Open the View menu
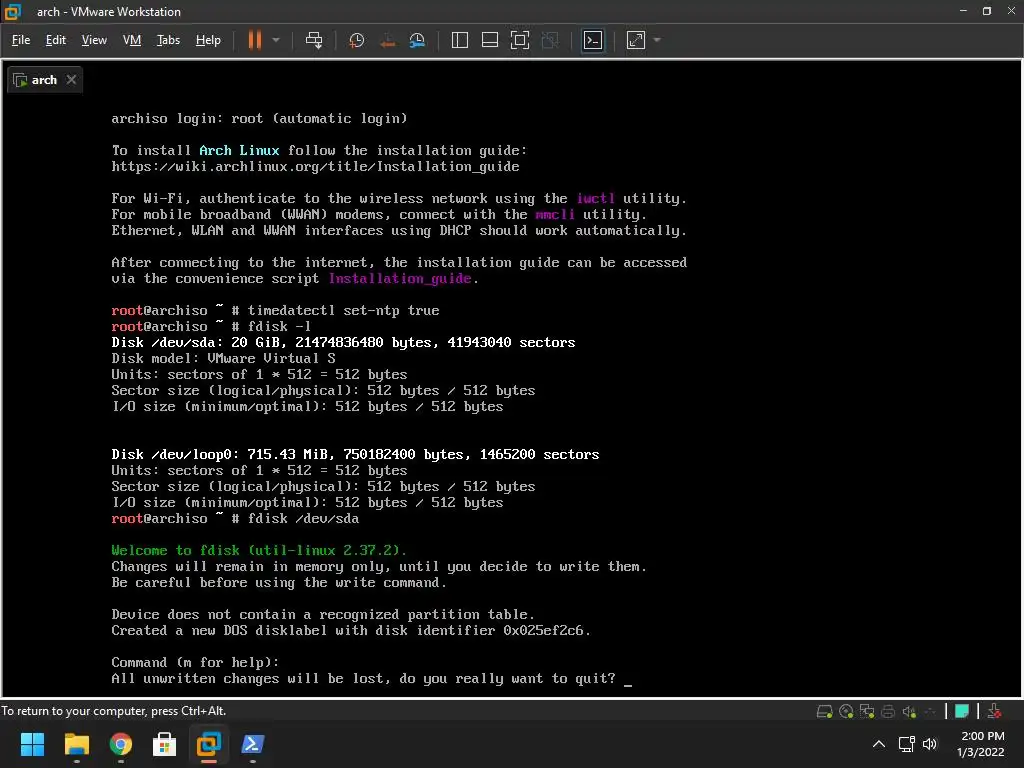The height and width of the screenshot is (768, 1024). pyautogui.click(x=94, y=40)
